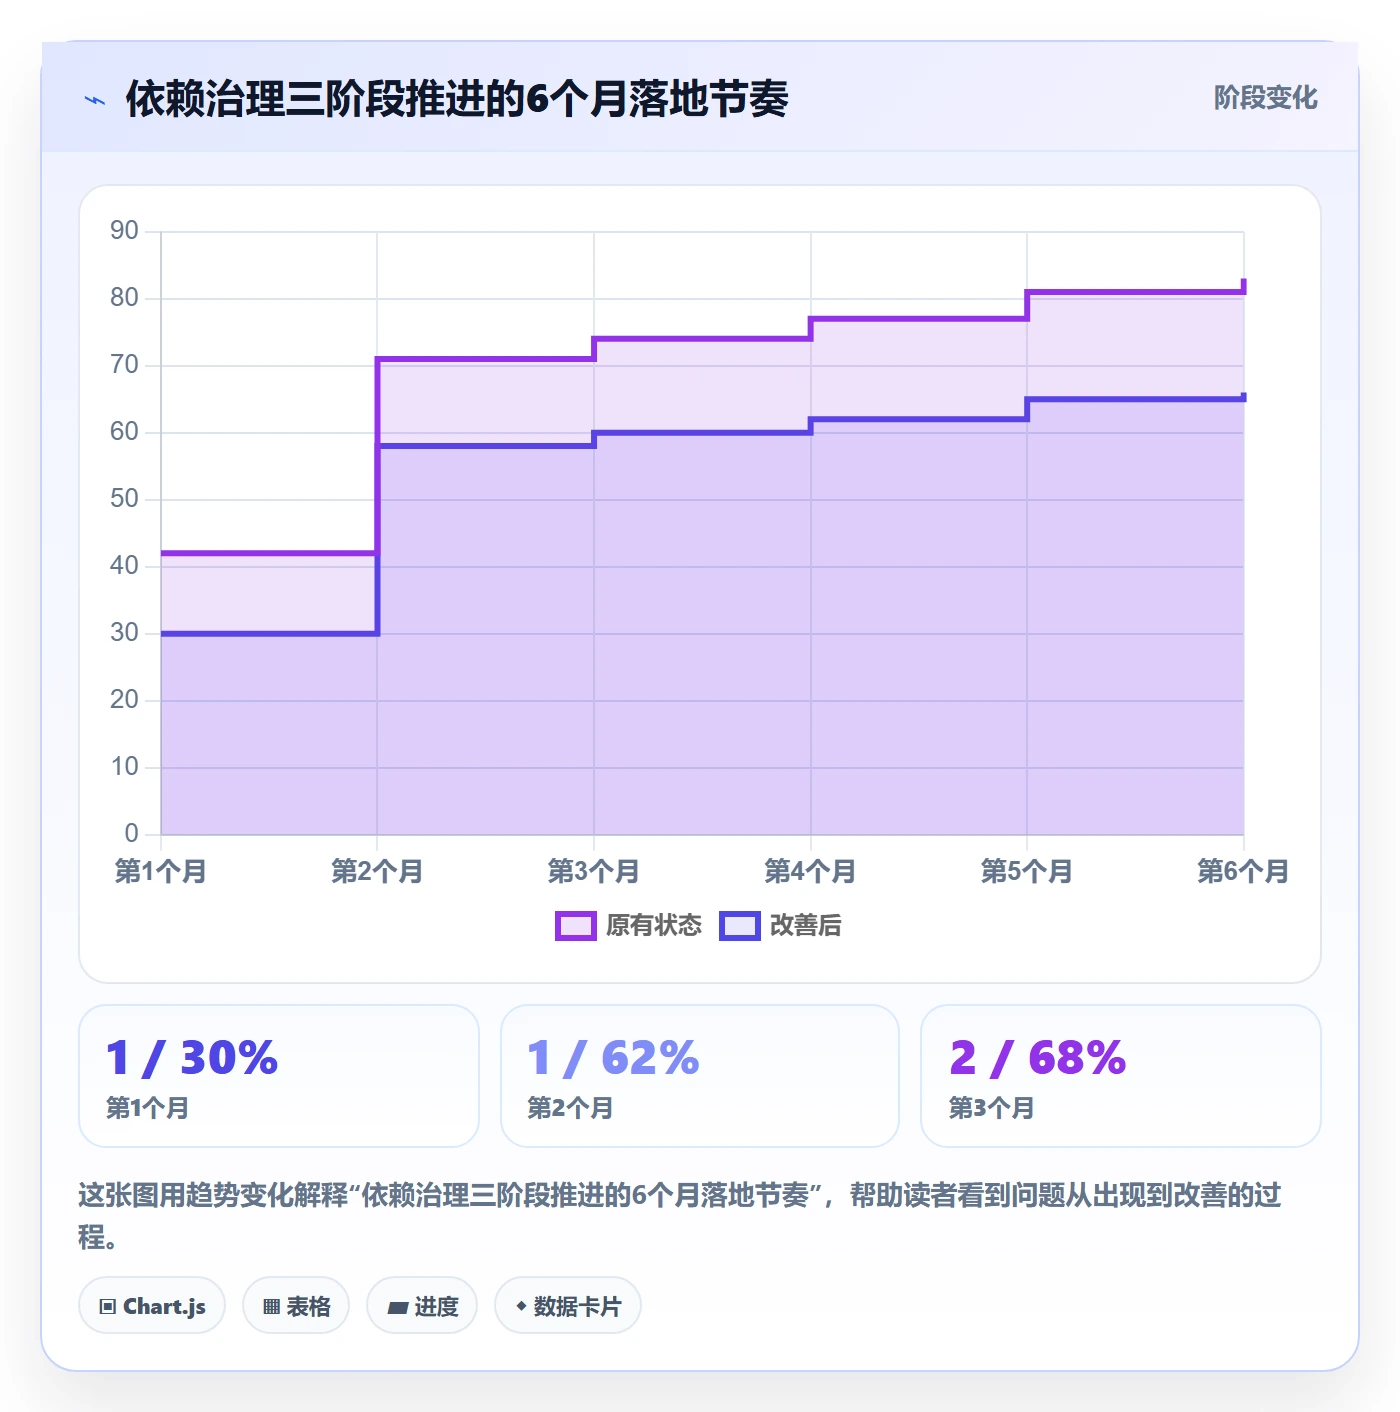The height and width of the screenshot is (1412, 1400).
Task: Select the 表格 tag chip
Action: pyautogui.click(x=296, y=1306)
